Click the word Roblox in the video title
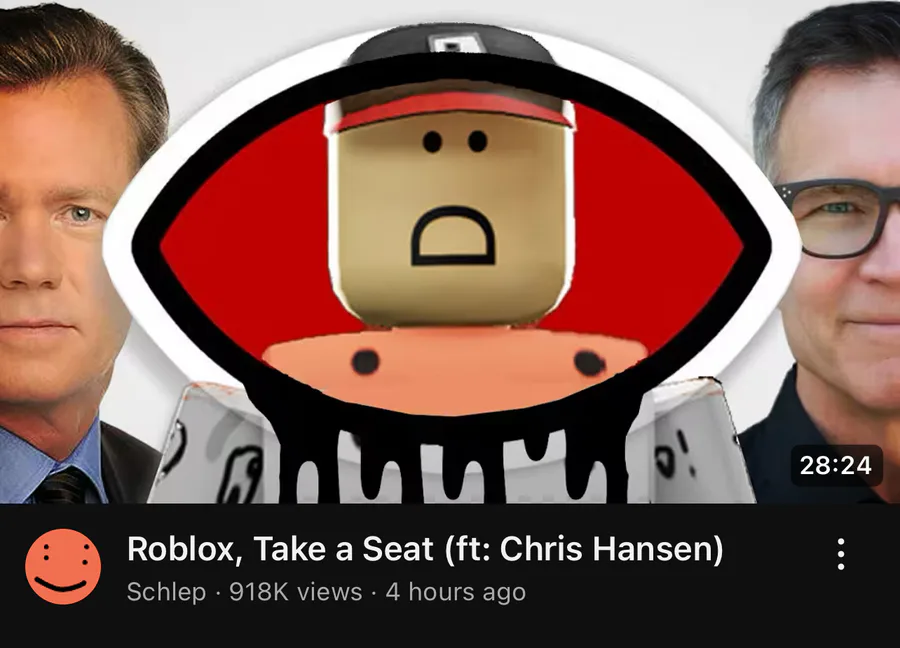This screenshot has width=900, height=648. click(181, 549)
